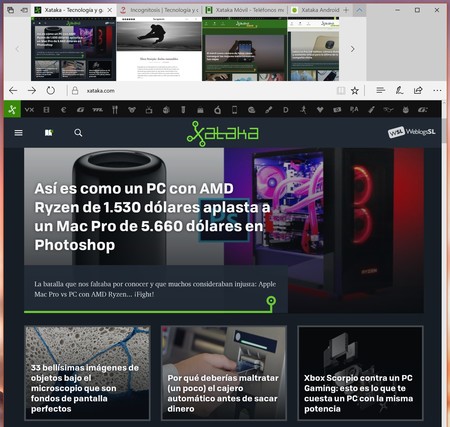Open the Xataka site search
The height and width of the screenshot is (427, 450).
coord(78,133)
